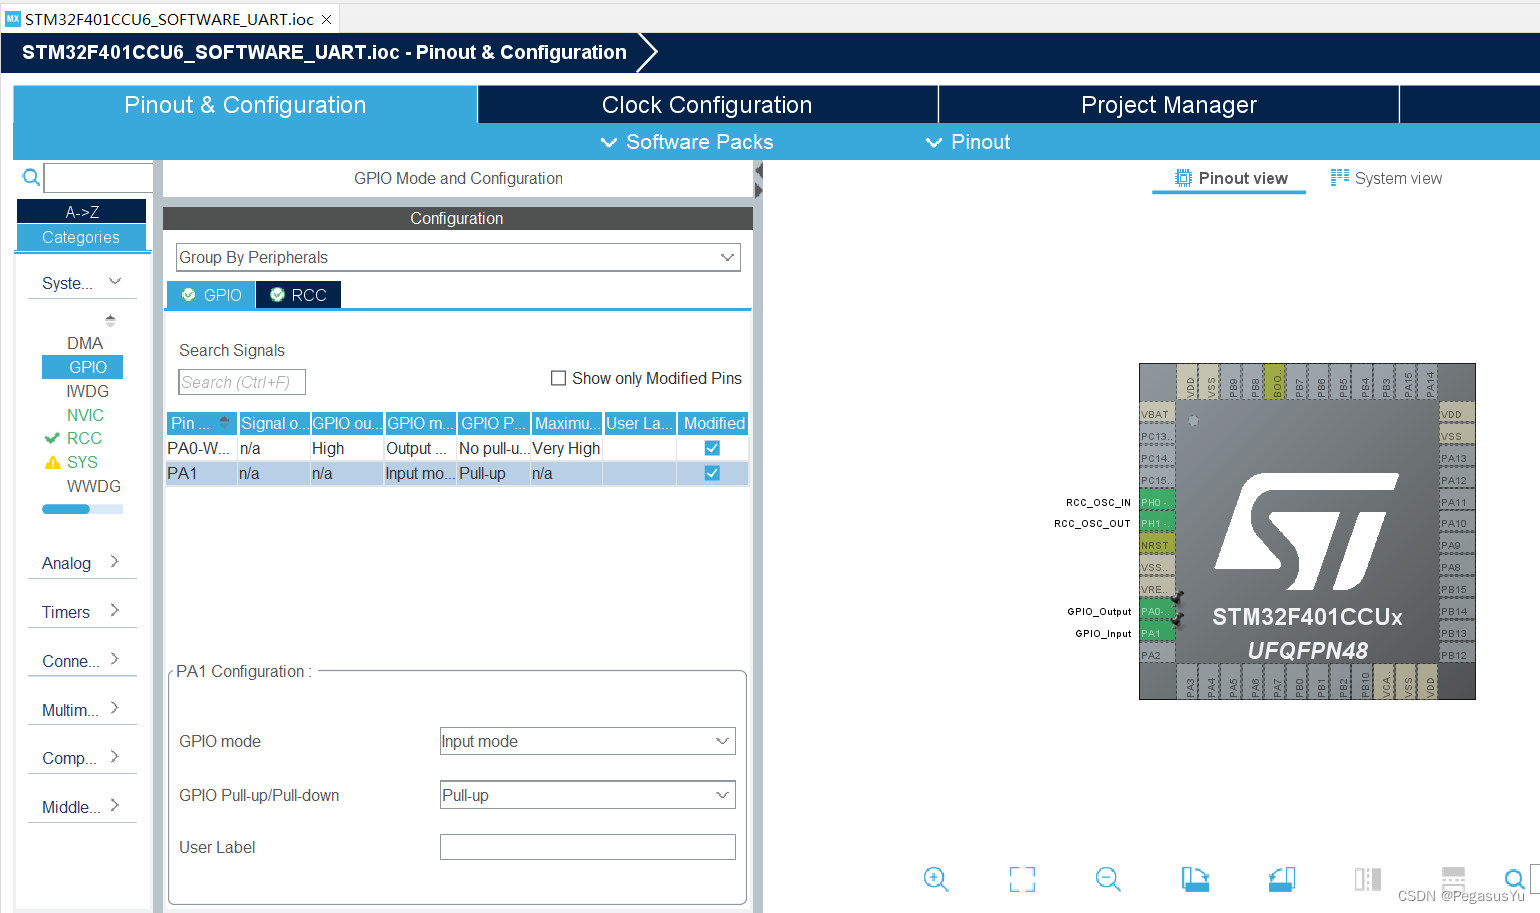
Task: Click the PA9 pin on the chip
Action: pyautogui.click(x=1457, y=546)
